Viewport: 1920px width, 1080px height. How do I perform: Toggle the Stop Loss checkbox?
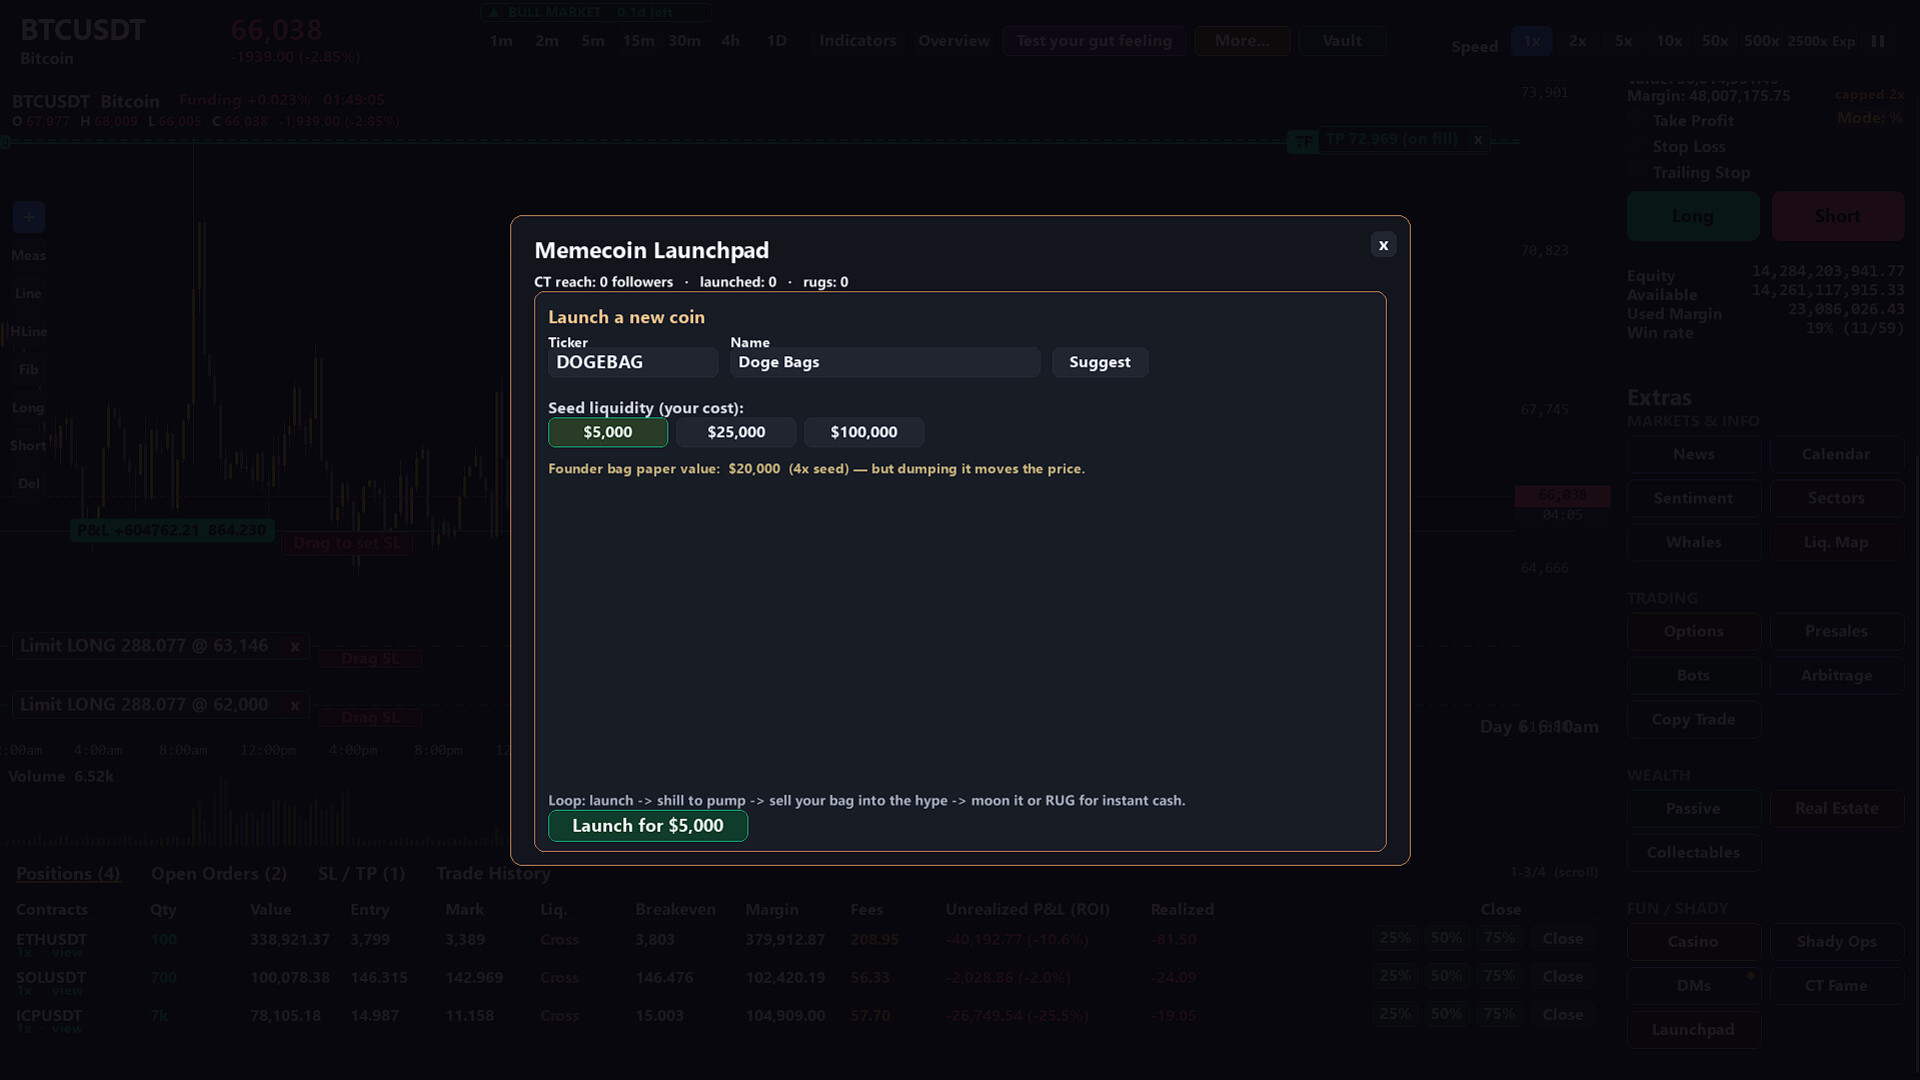1636,146
